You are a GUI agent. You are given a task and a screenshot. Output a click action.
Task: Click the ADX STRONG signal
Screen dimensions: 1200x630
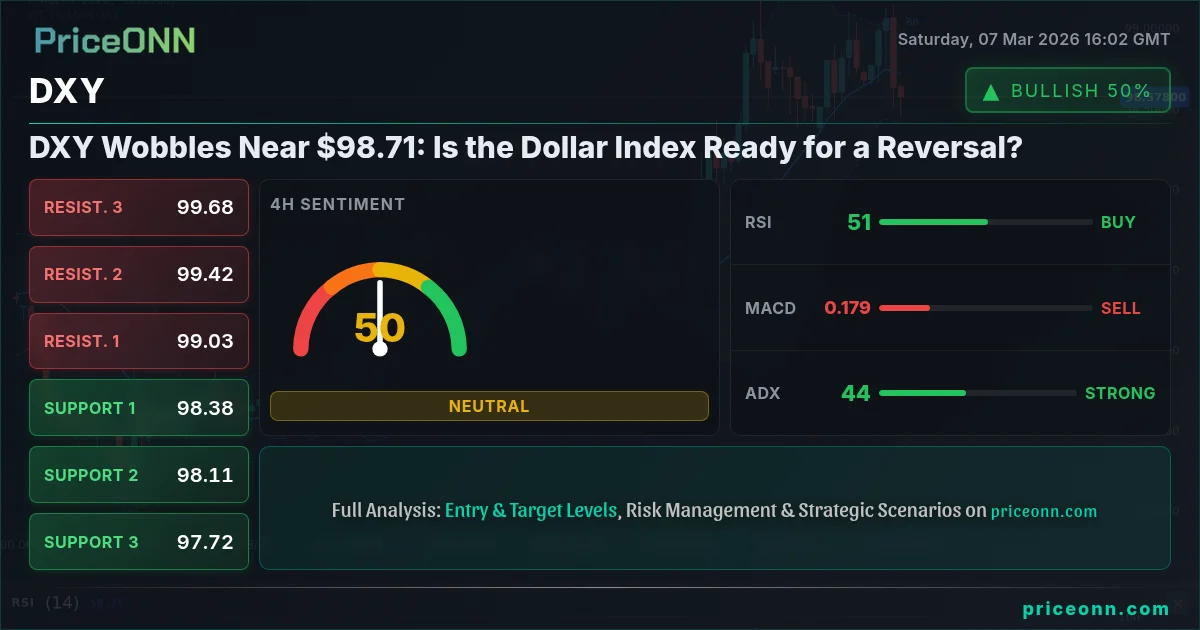(1120, 393)
